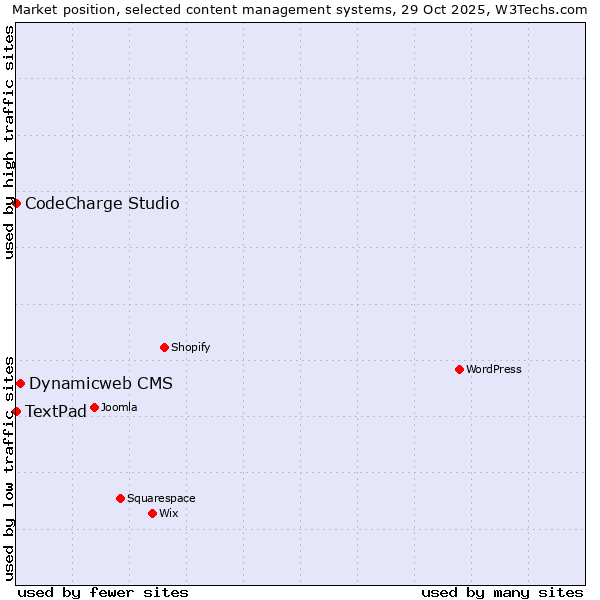Click the red Joomla data marker
Screen dimensions: 600x600
94,407
